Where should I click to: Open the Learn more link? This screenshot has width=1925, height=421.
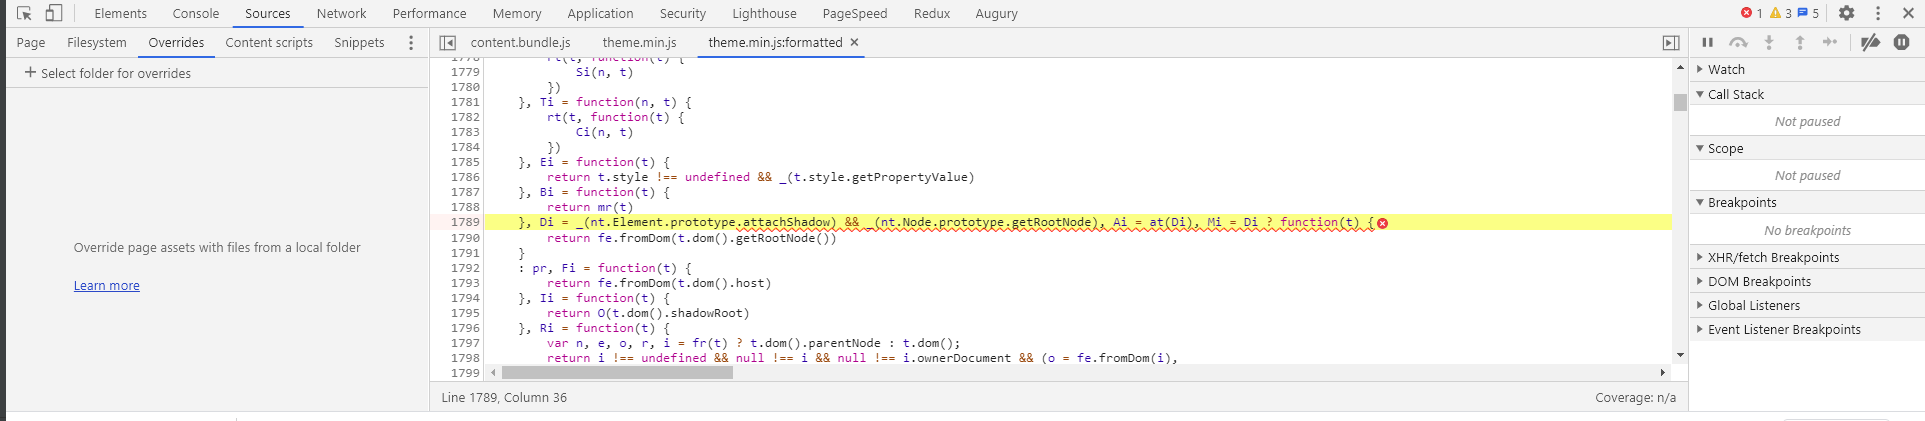(107, 285)
